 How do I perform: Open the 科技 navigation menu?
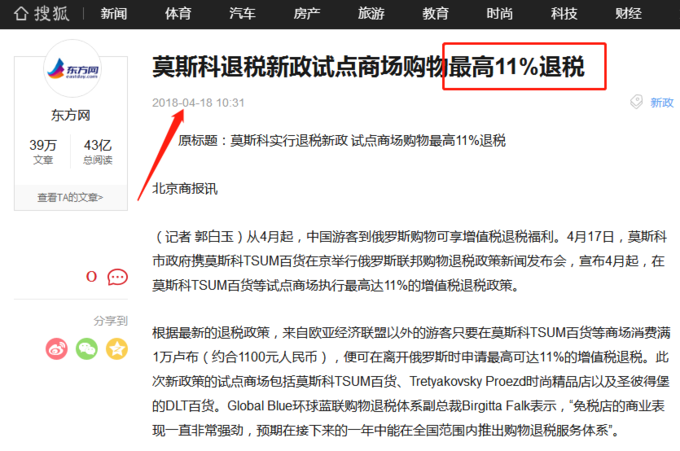564,14
